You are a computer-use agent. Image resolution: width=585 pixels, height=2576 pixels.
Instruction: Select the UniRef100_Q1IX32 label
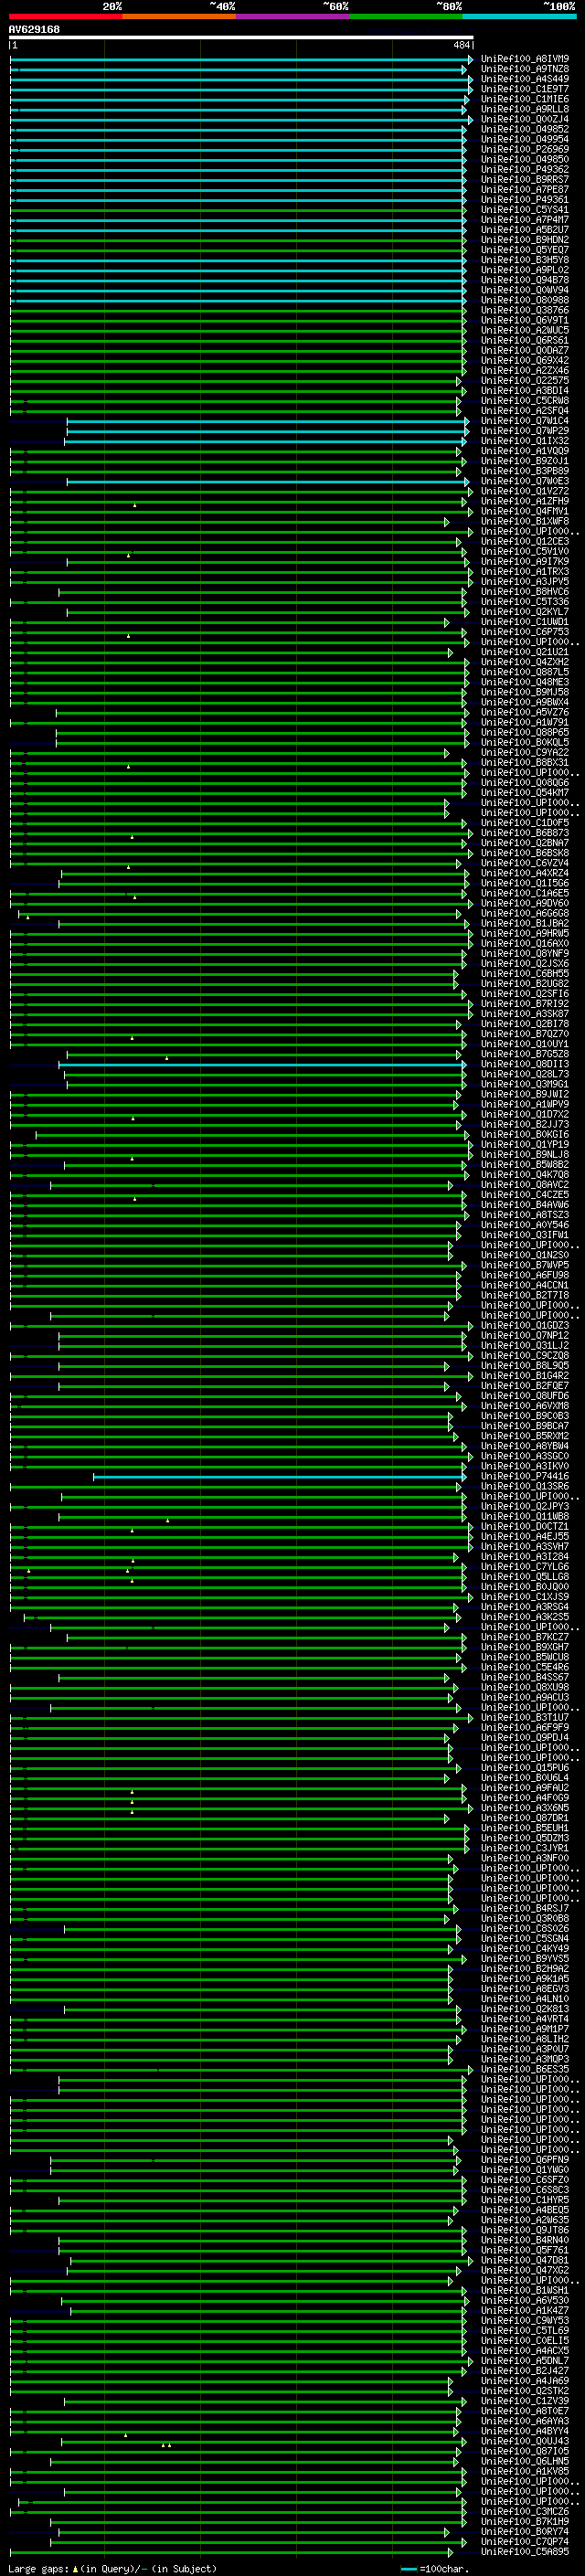(x=525, y=441)
